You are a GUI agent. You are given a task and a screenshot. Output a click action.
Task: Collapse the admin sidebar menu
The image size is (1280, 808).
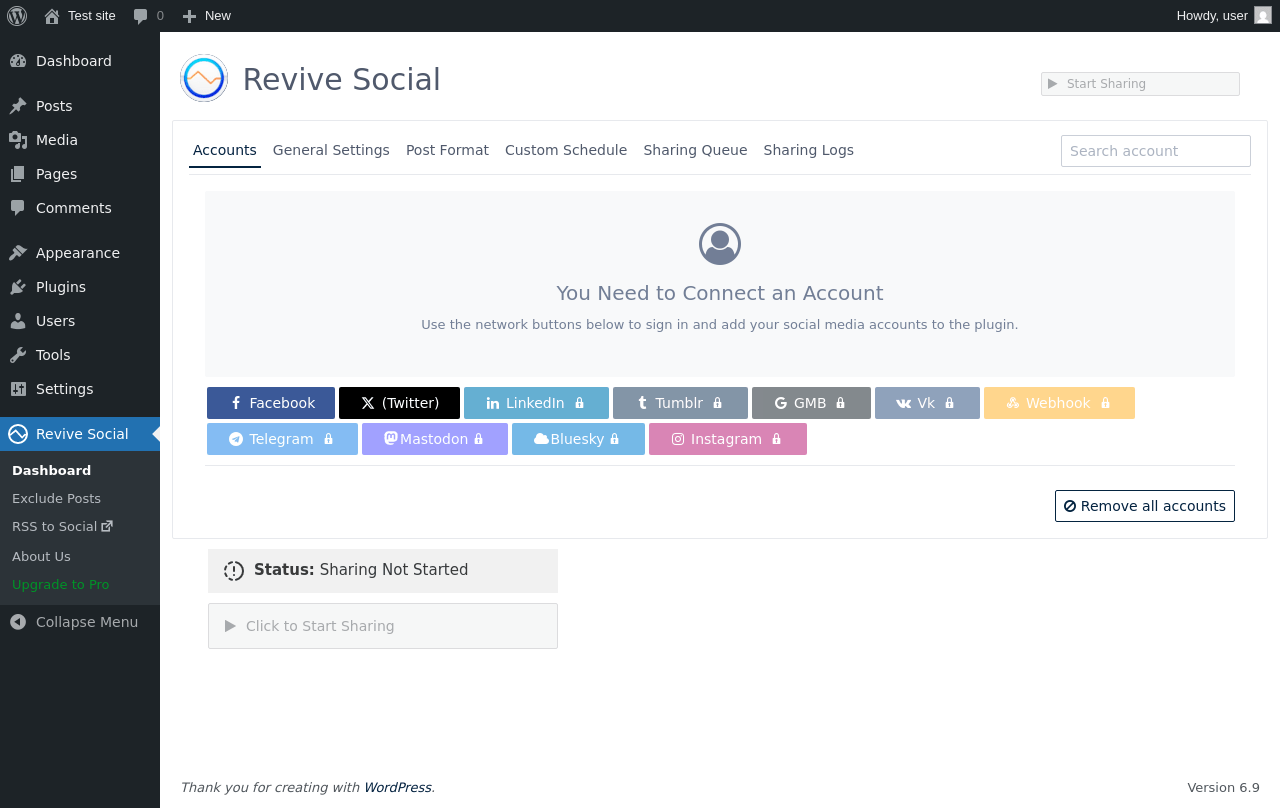click(75, 622)
